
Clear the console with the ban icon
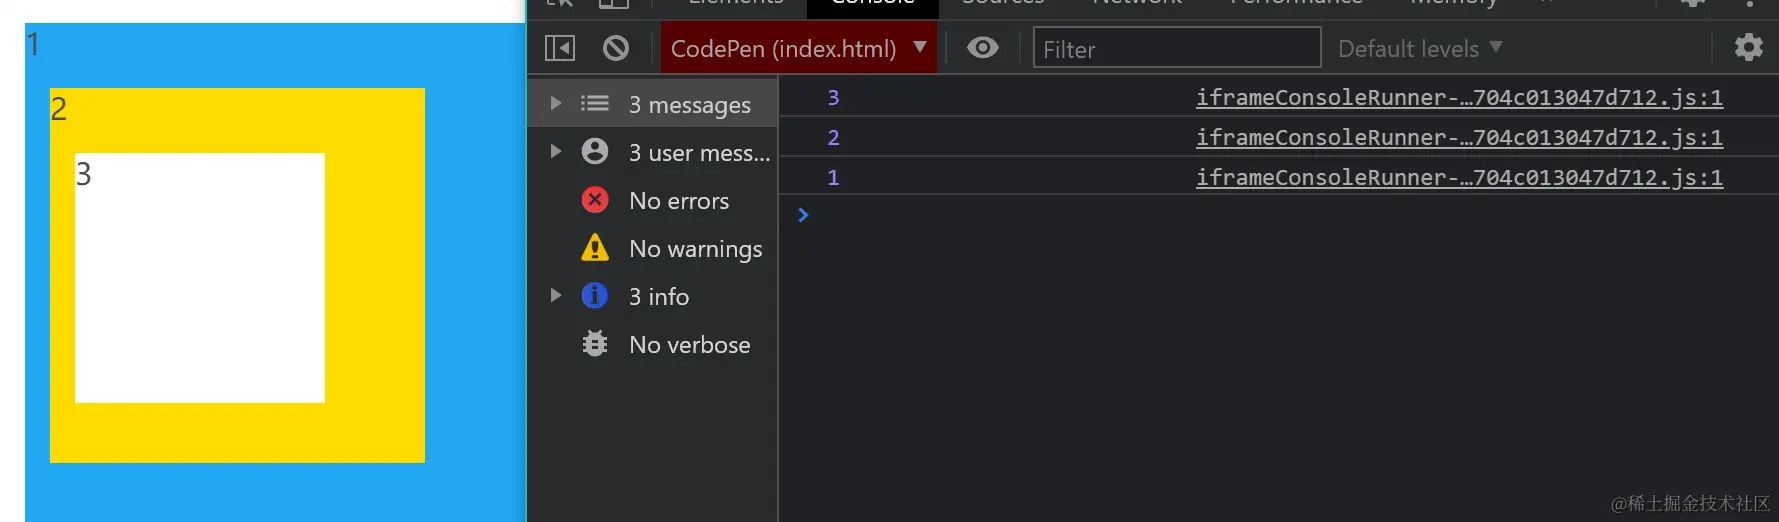pos(616,48)
